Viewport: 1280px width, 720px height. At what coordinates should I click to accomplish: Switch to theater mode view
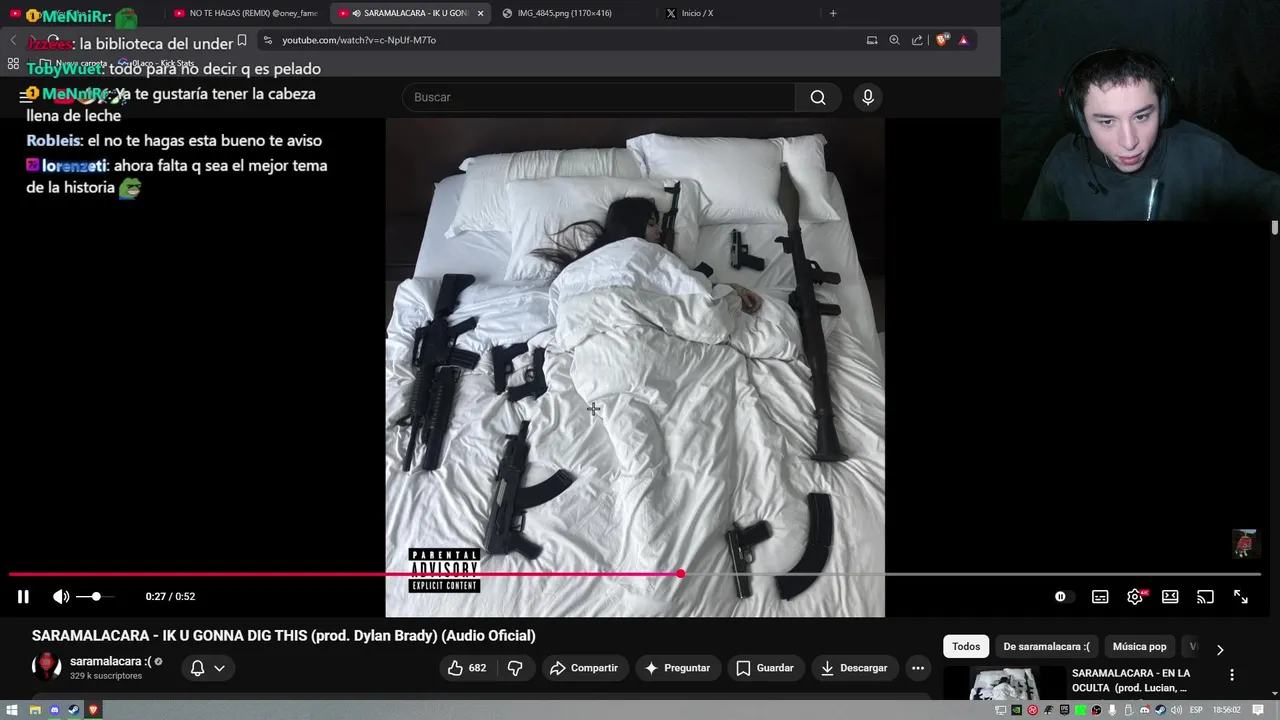point(1170,597)
